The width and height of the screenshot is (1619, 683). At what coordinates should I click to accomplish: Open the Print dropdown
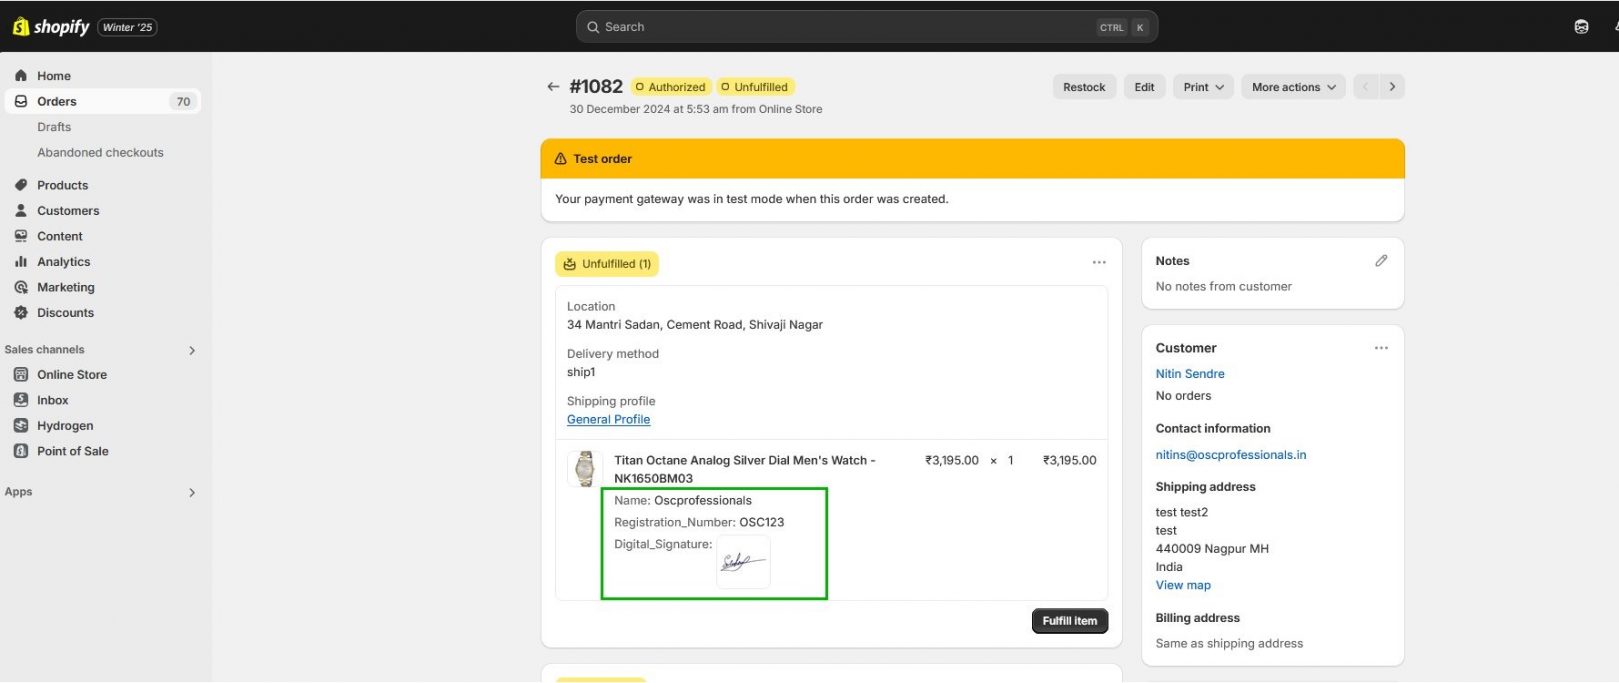1203,87
